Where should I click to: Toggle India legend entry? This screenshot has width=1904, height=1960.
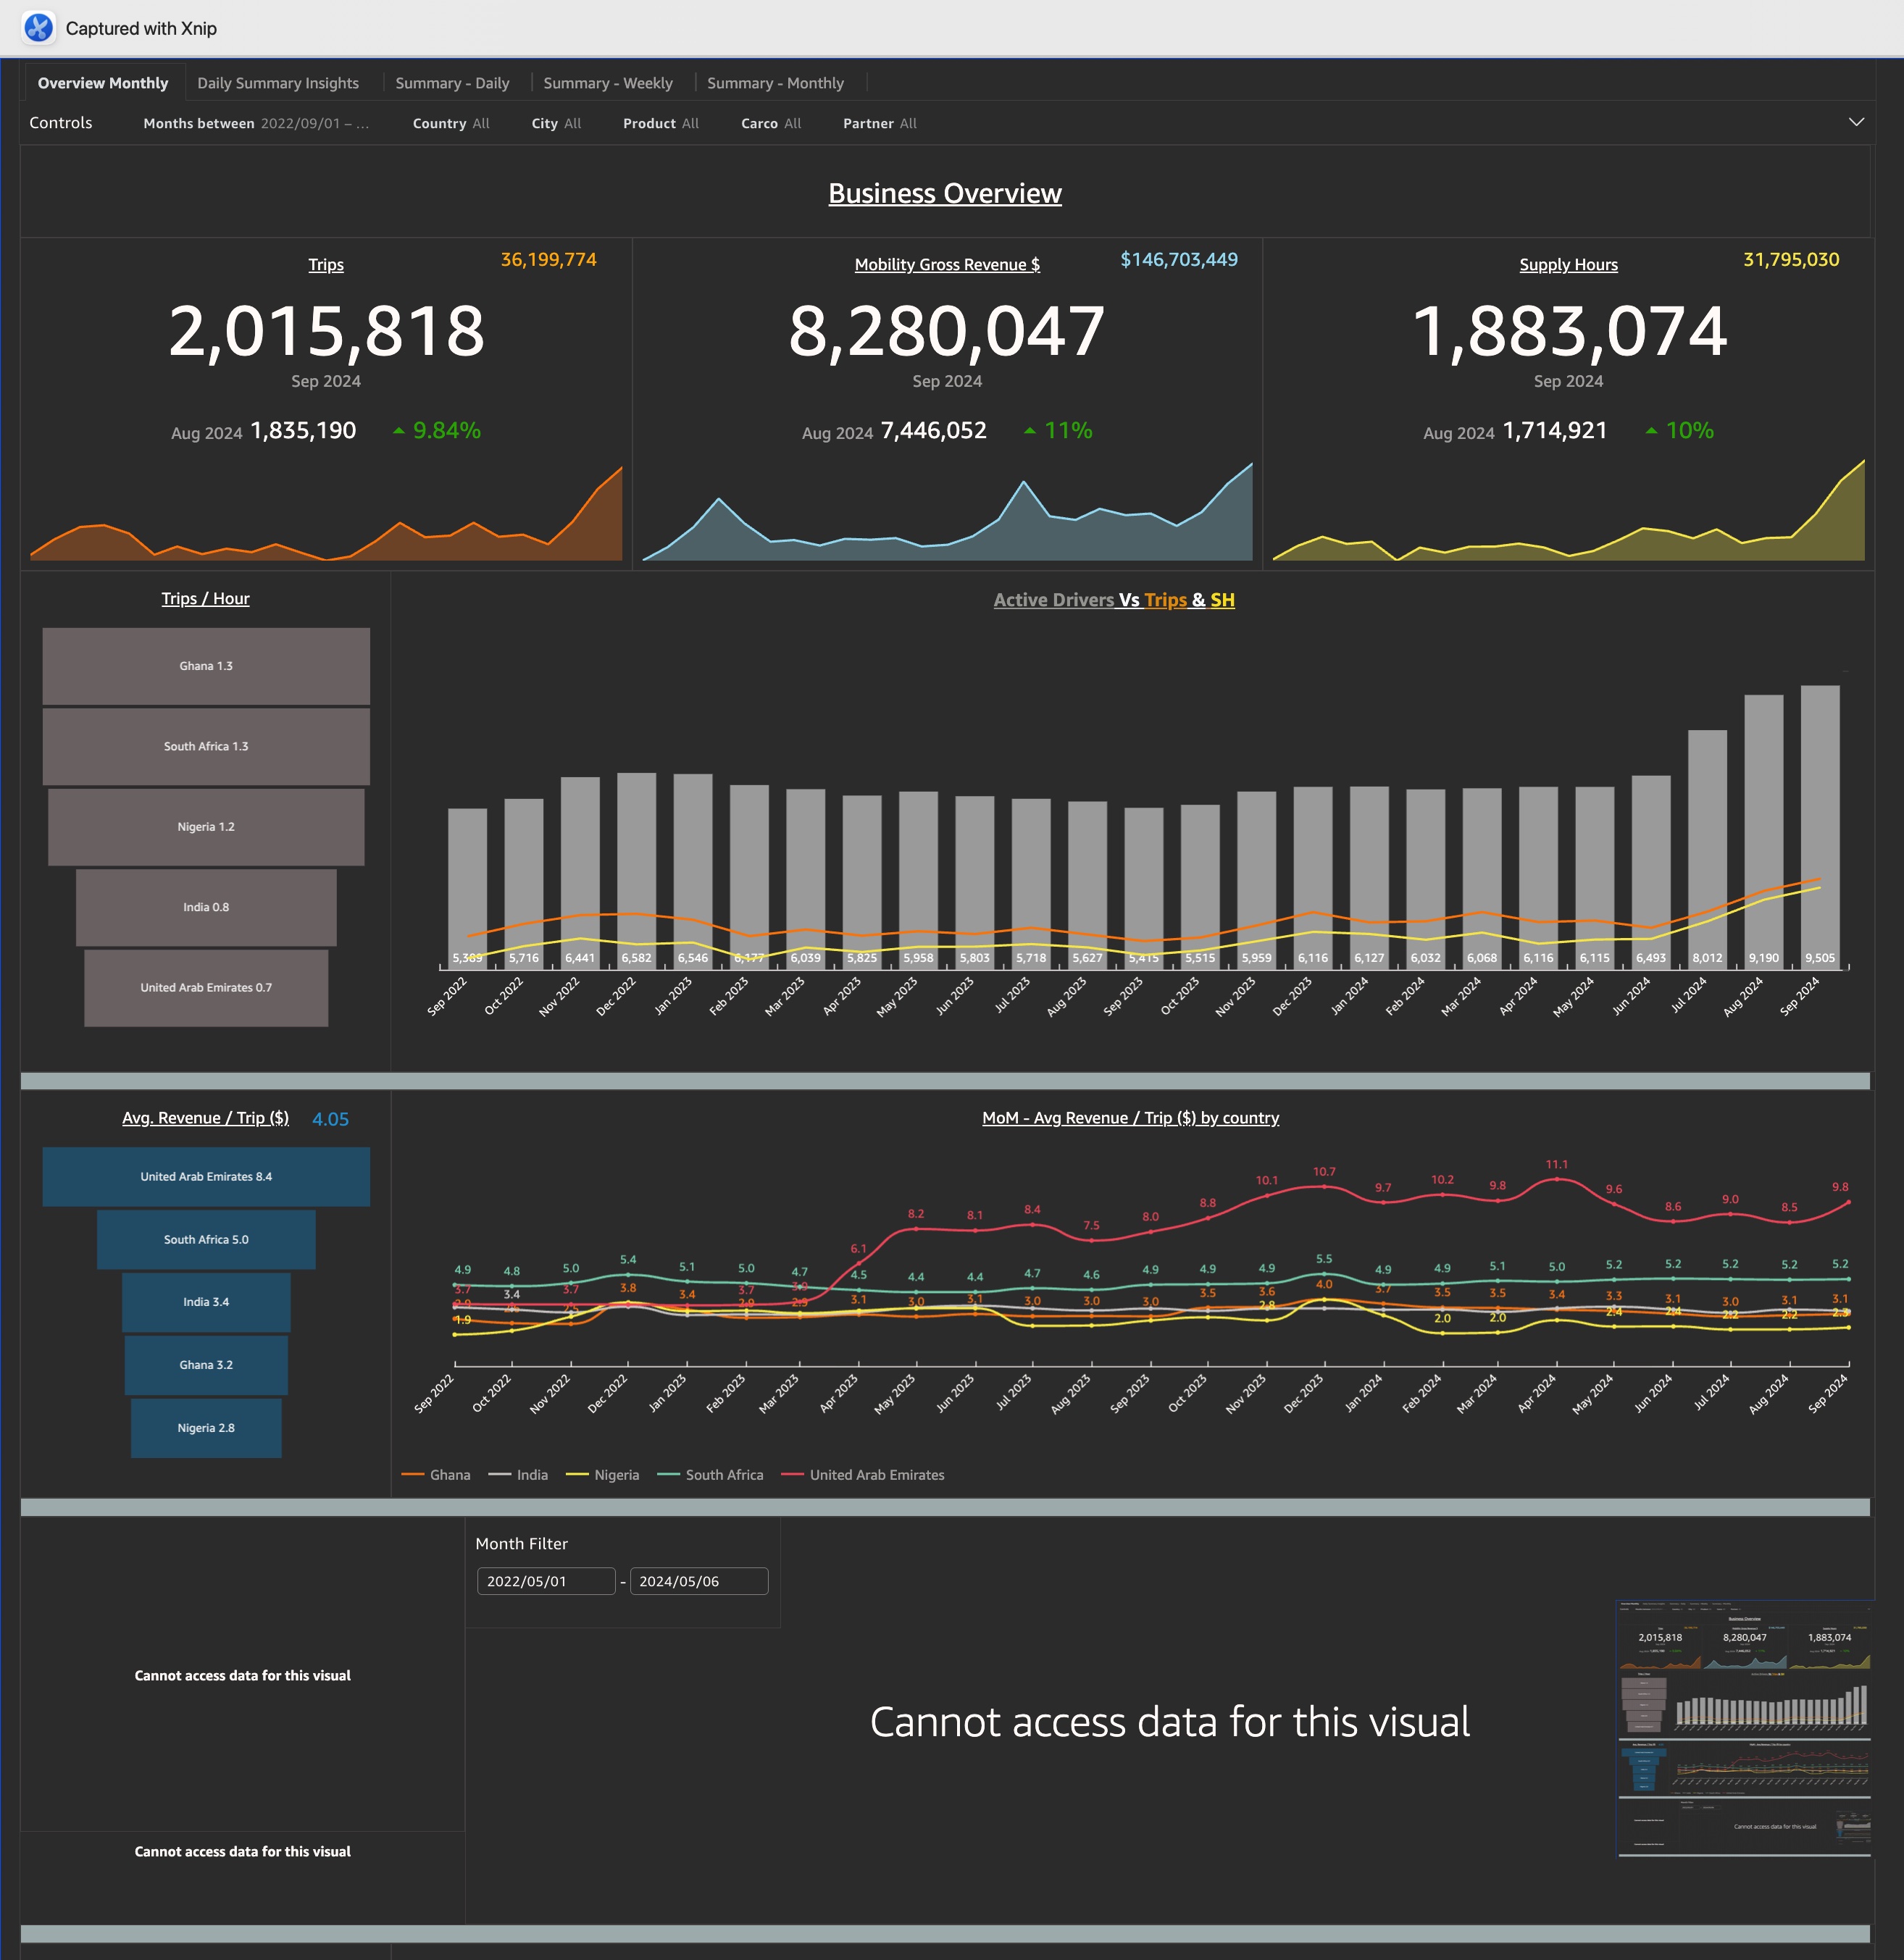pyautogui.click(x=518, y=1475)
